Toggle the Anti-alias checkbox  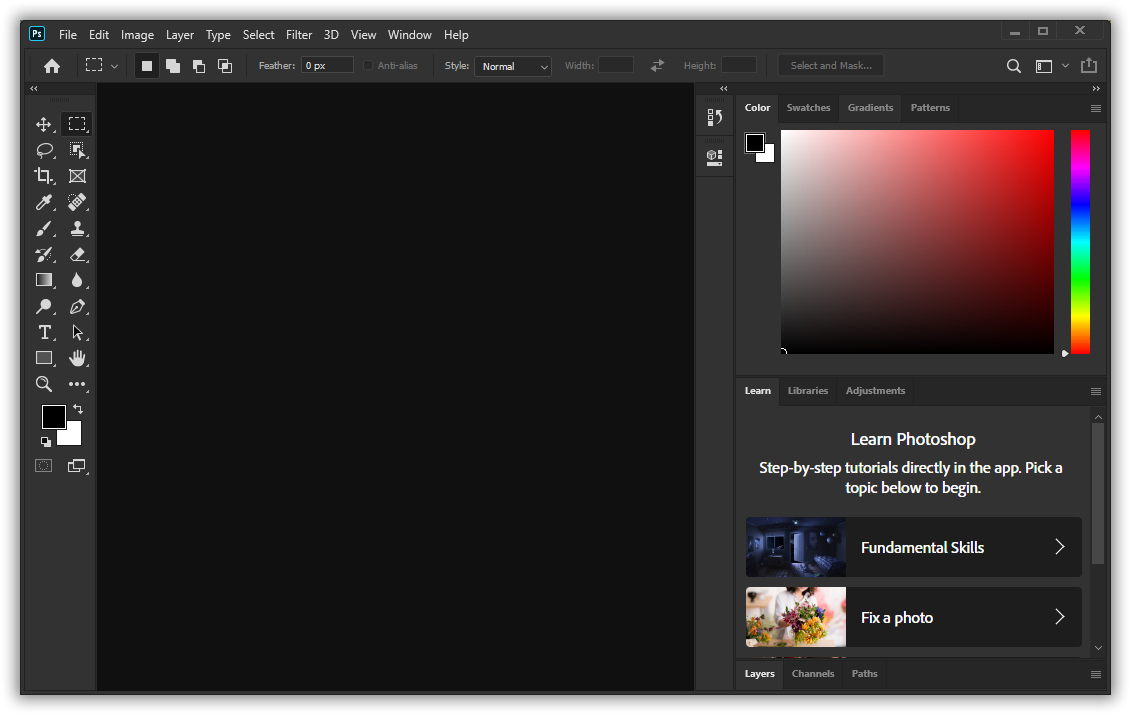(368, 66)
